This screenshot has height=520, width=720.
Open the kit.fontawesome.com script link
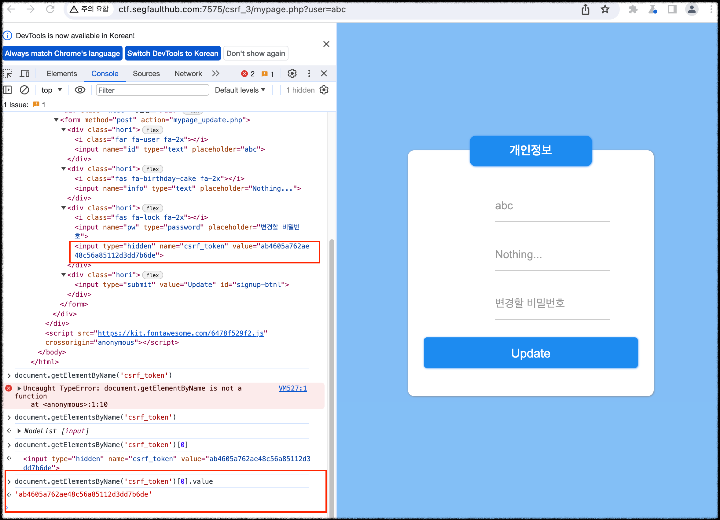click(x=181, y=333)
